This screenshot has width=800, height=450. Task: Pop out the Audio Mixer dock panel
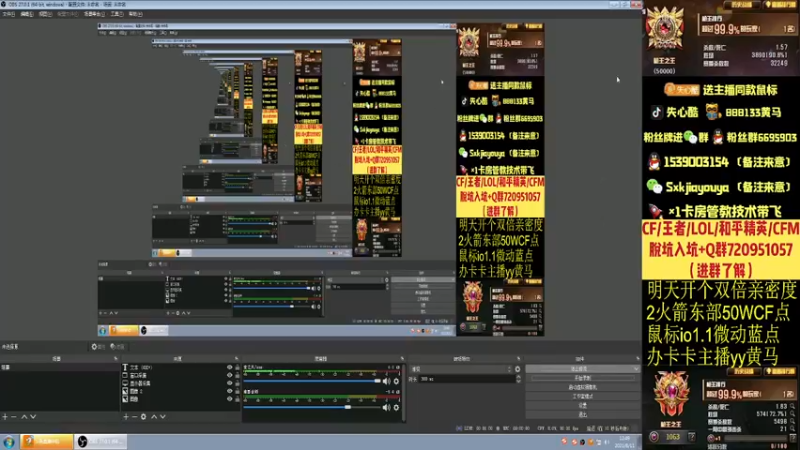(x=402, y=359)
